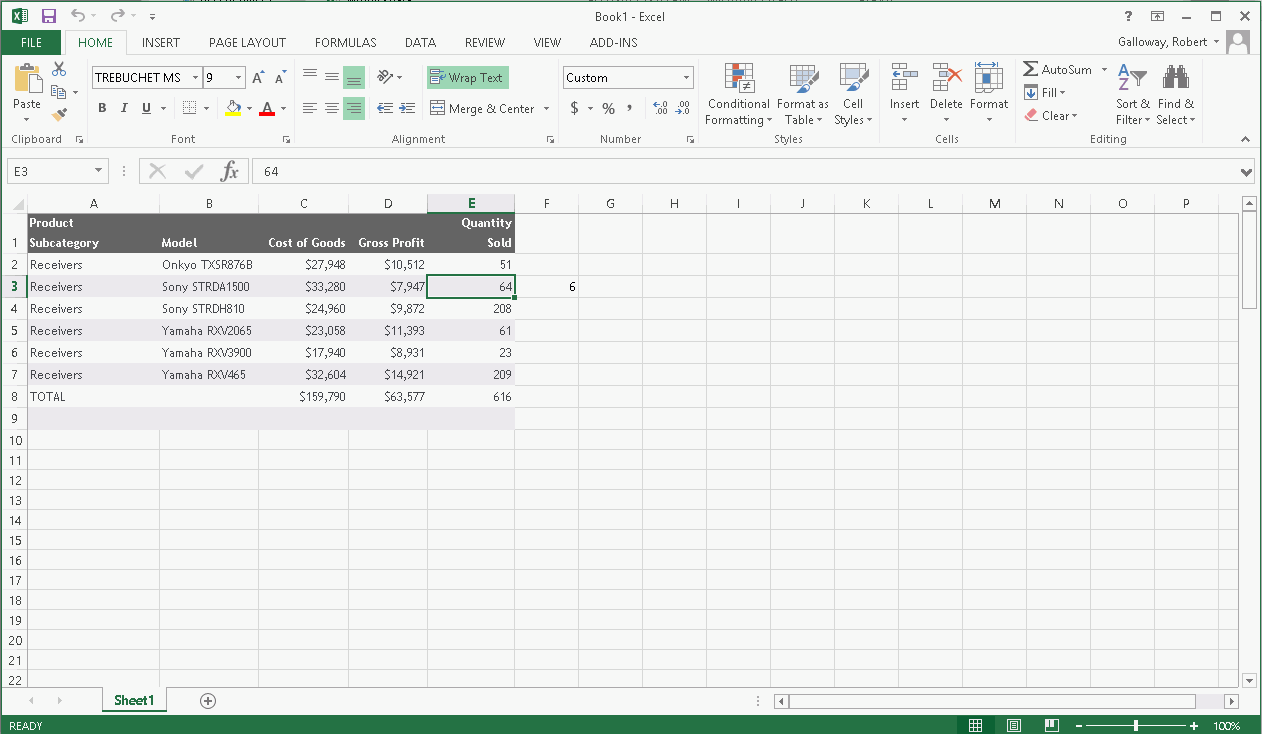Switch to the DATA tab
This screenshot has width=1262, height=734.
[x=420, y=42]
